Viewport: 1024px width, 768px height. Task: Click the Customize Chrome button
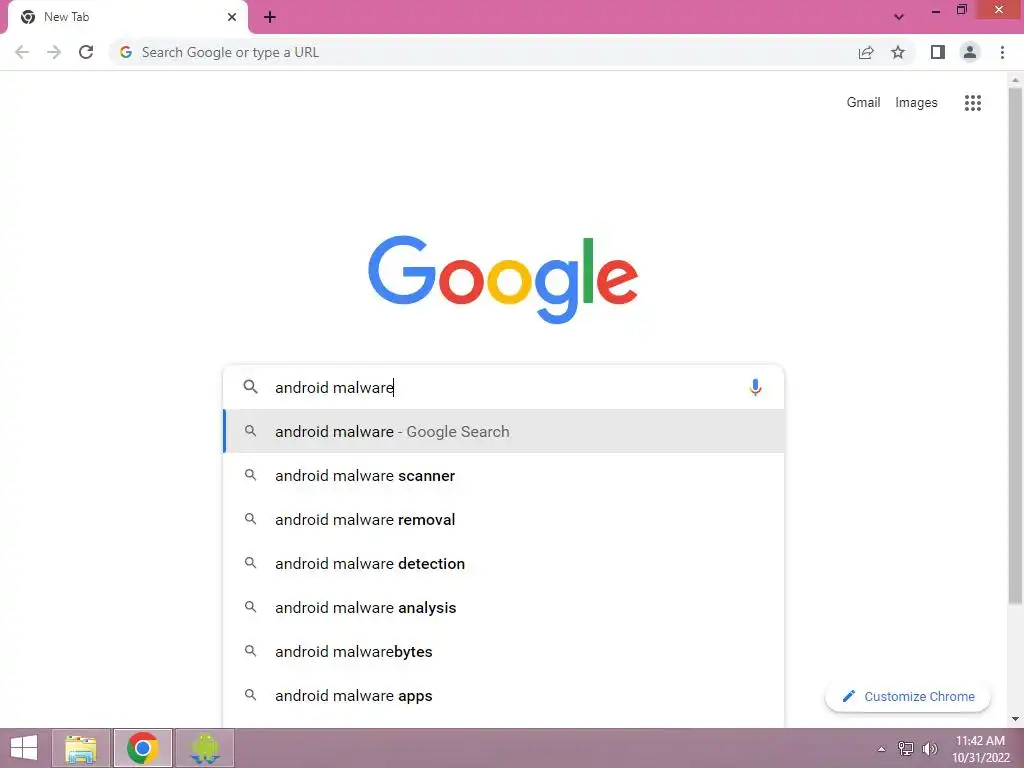coord(908,696)
